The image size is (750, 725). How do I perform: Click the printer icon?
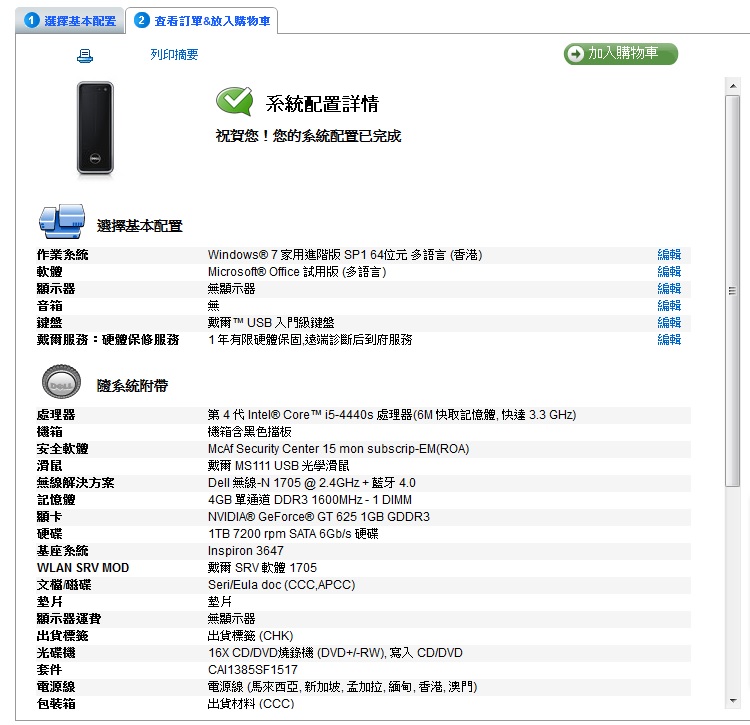[x=85, y=56]
